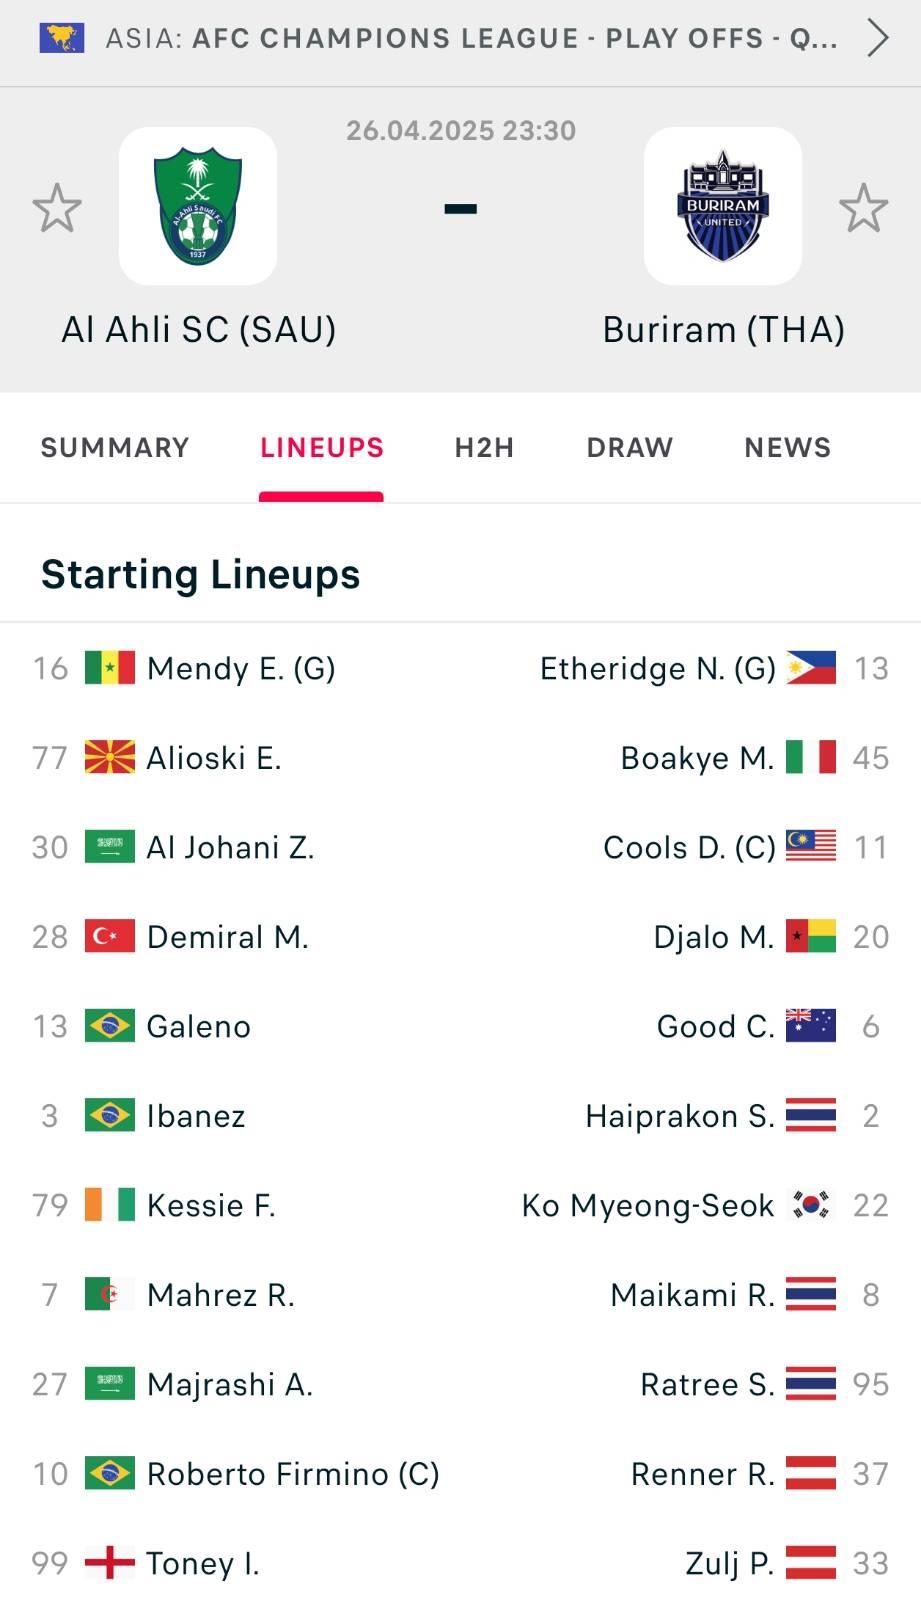Viewport: 921px width, 1600px height.
Task: Tap Australia flag beside Good C.
Action: [811, 1026]
